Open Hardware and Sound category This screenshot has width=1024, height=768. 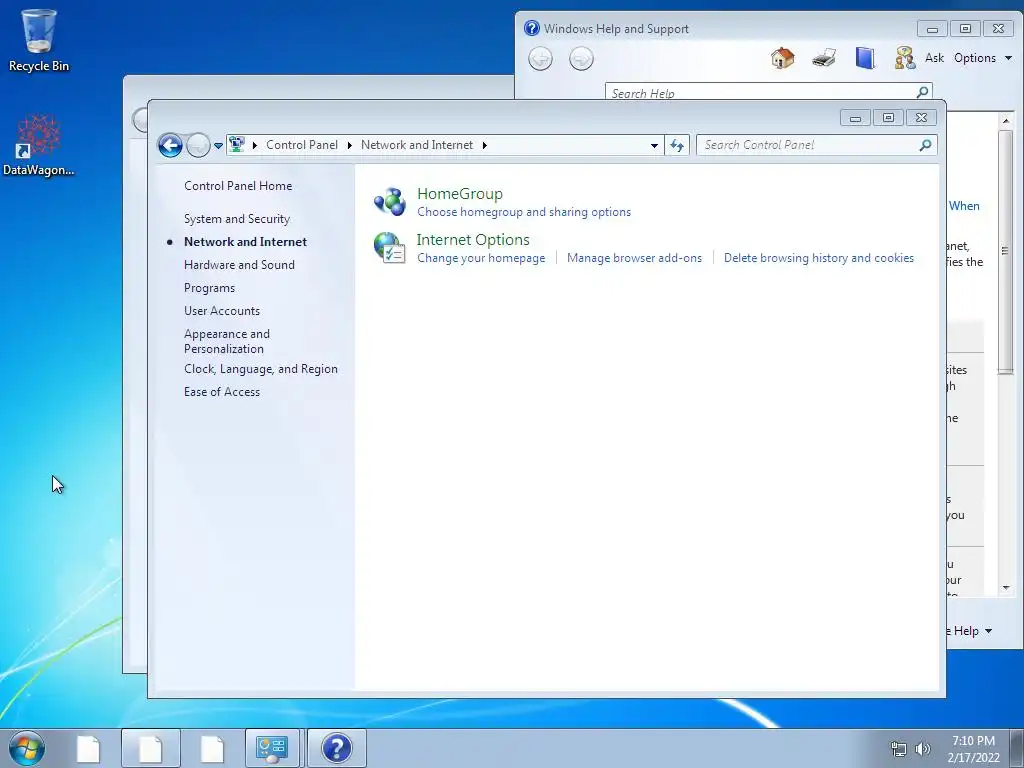(x=239, y=264)
